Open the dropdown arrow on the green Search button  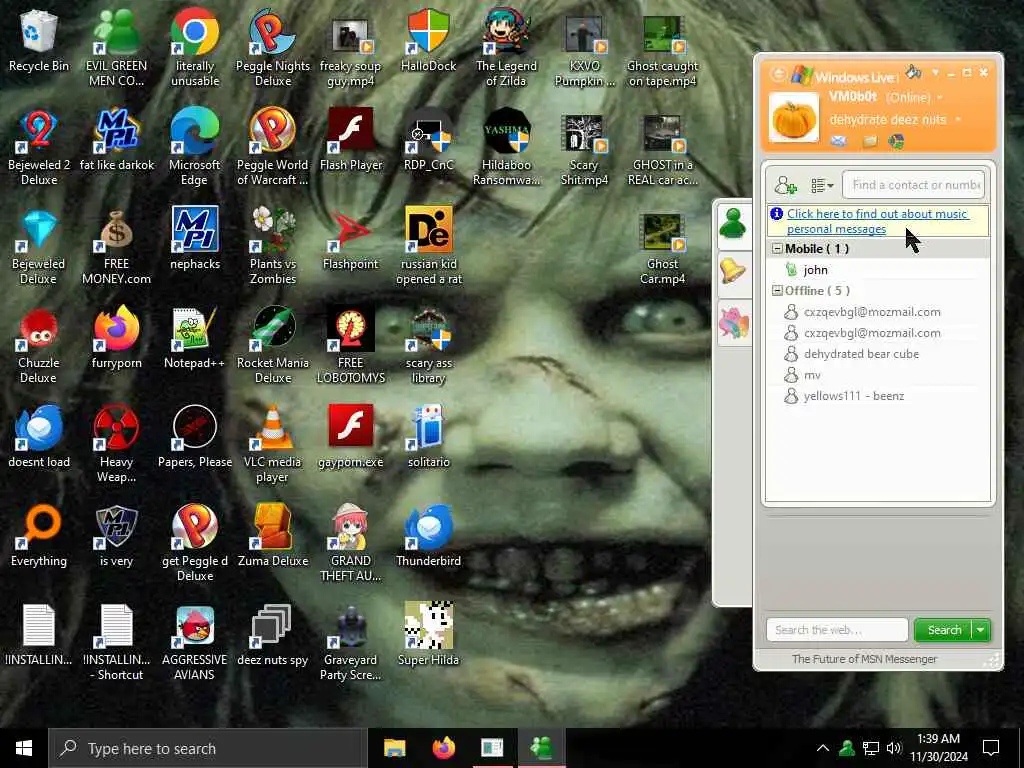coord(980,630)
